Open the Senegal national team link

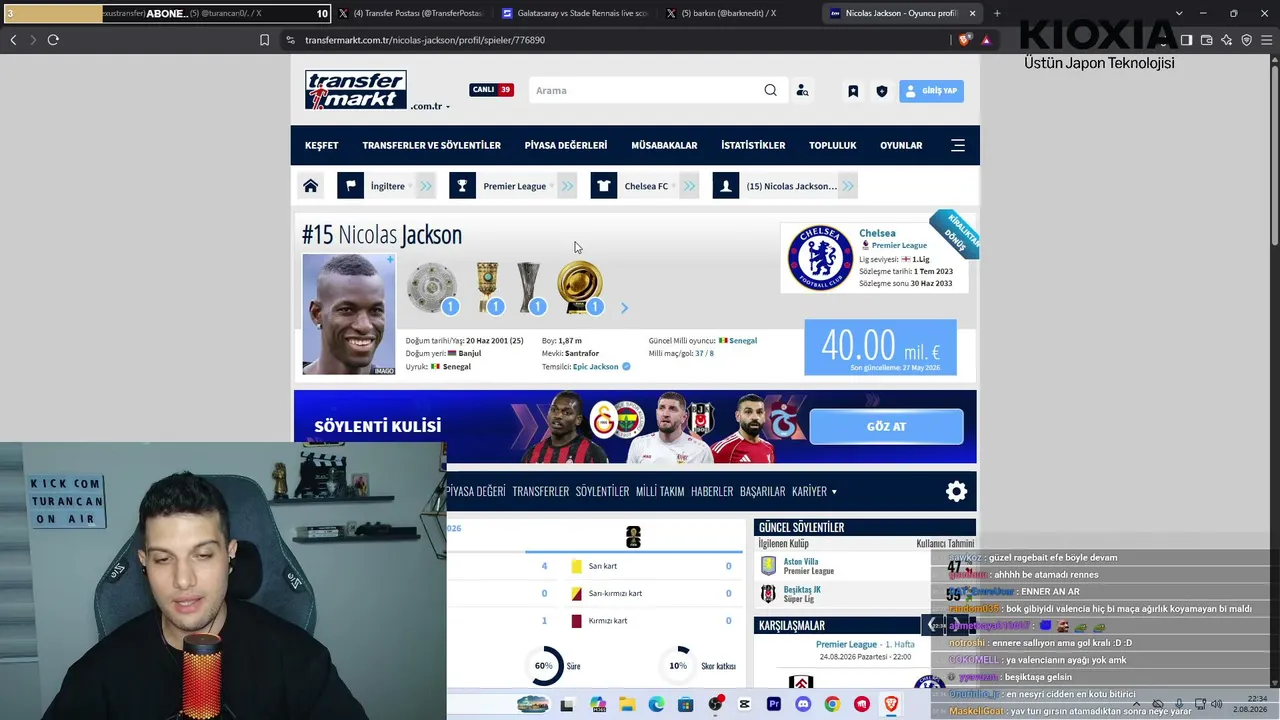743,341
